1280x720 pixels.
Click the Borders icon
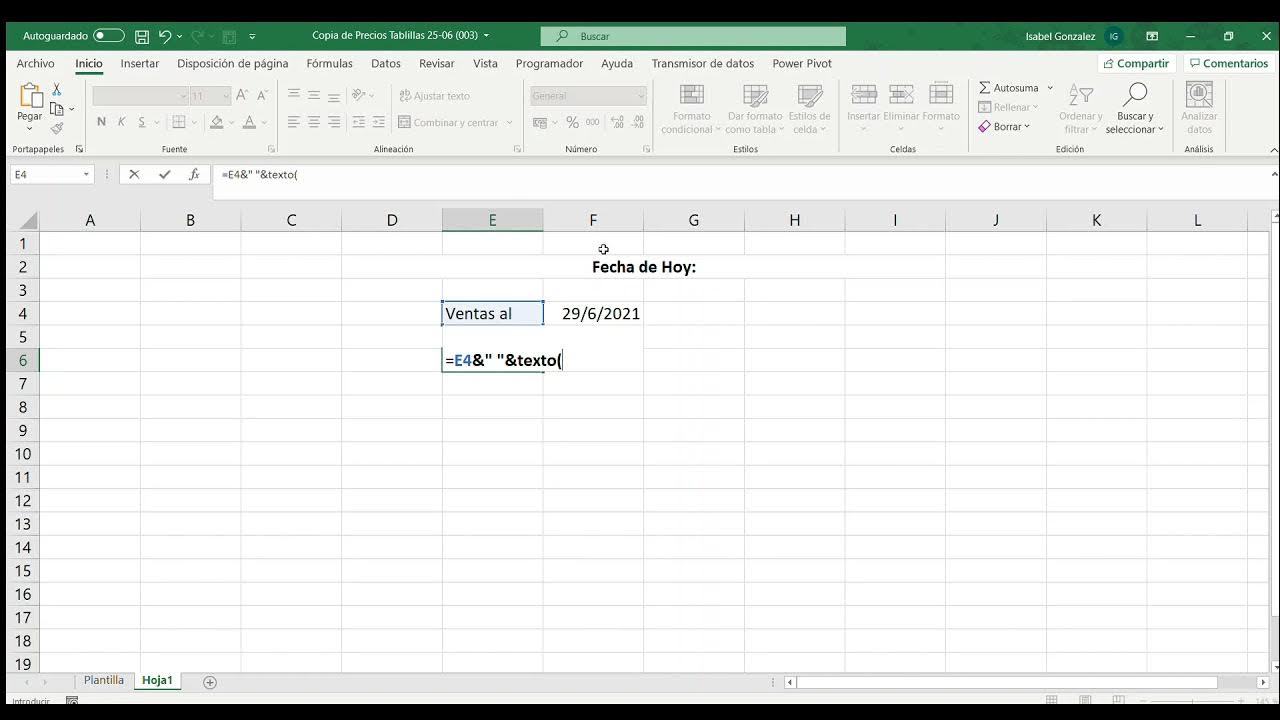point(179,122)
